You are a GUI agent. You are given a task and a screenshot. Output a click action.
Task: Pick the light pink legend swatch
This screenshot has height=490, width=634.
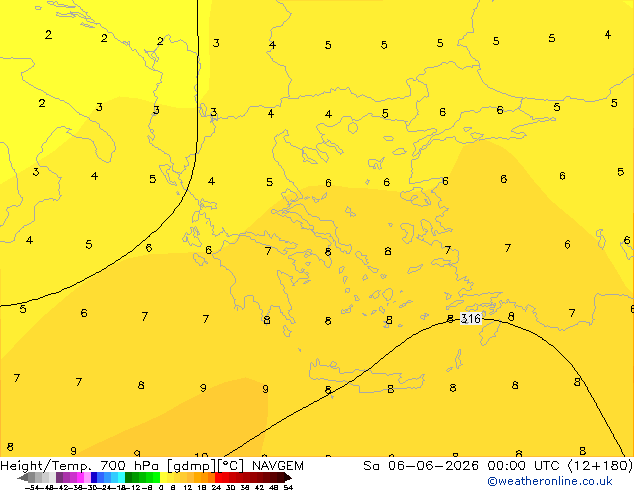click(87, 477)
